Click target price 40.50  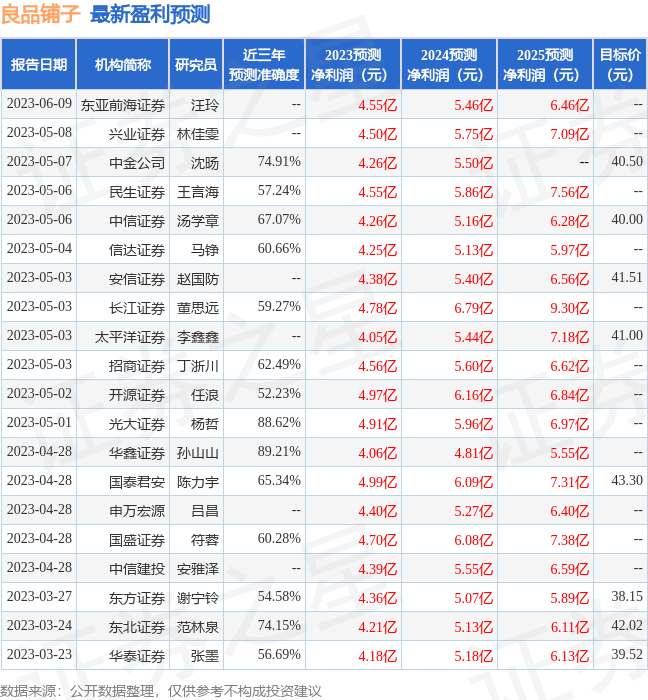tap(627, 162)
